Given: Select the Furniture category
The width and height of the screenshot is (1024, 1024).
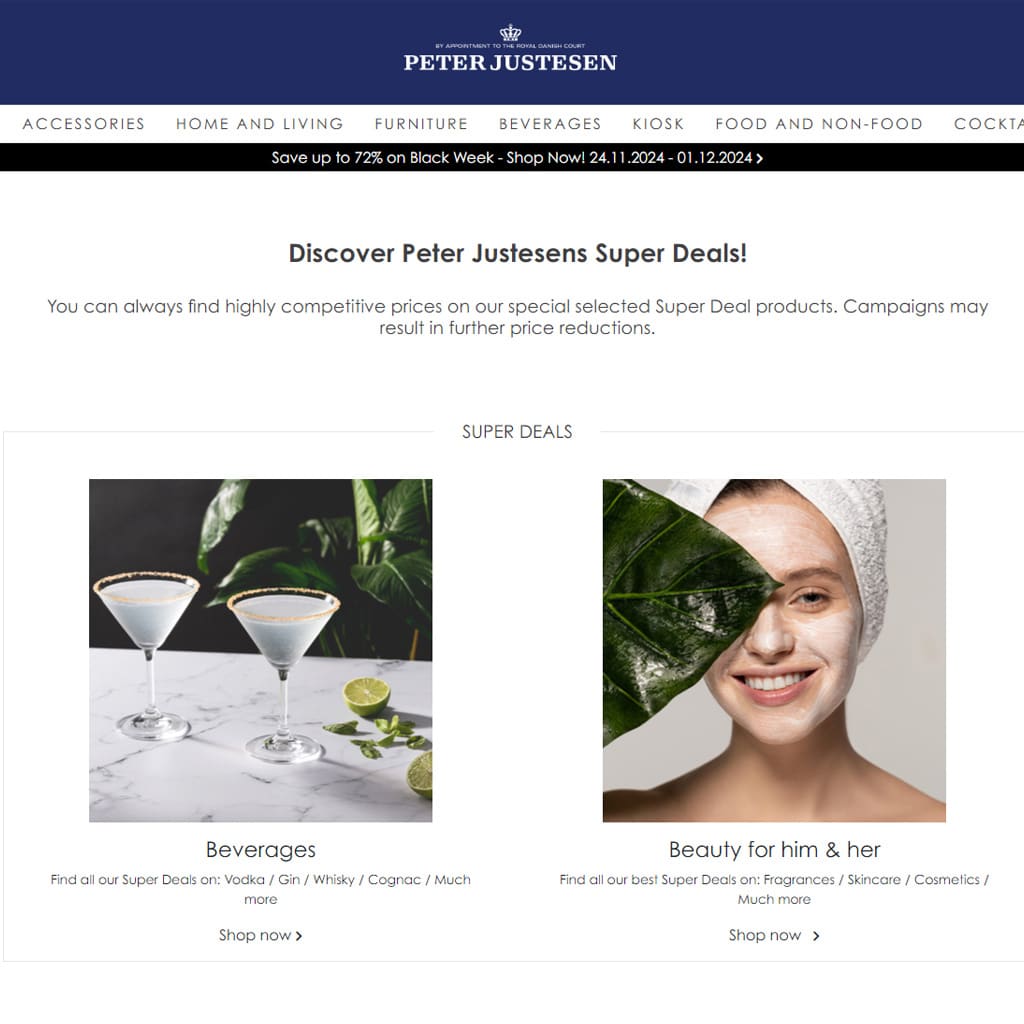Looking at the screenshot, I should tap(421, 124).
